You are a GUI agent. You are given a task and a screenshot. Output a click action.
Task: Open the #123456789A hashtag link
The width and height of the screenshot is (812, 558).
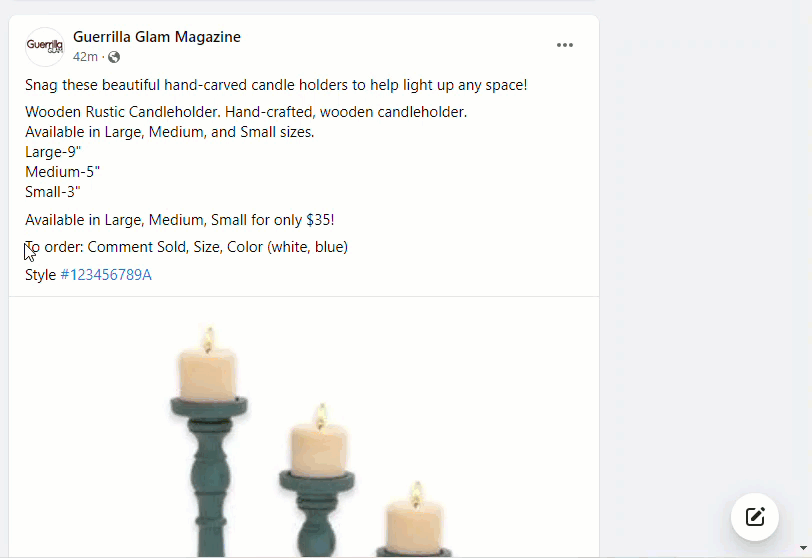pos(106,275)
